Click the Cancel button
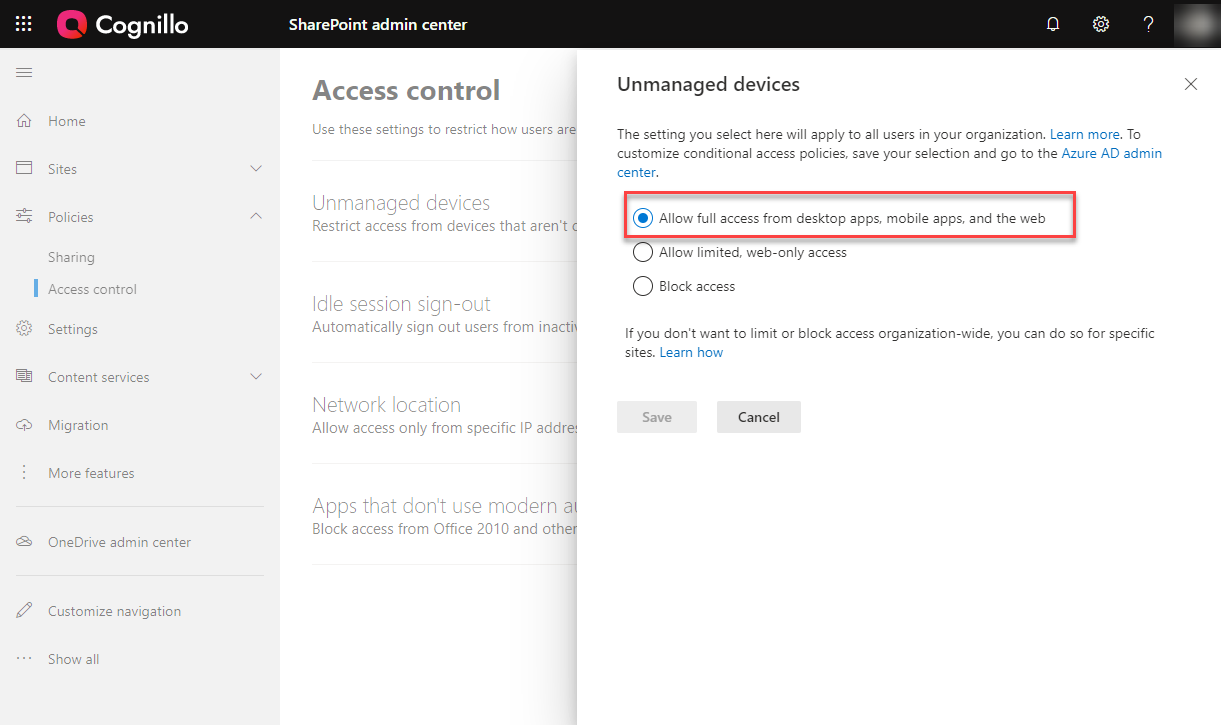This screenshot has width=1221, height=725. [x=759, y=417]
